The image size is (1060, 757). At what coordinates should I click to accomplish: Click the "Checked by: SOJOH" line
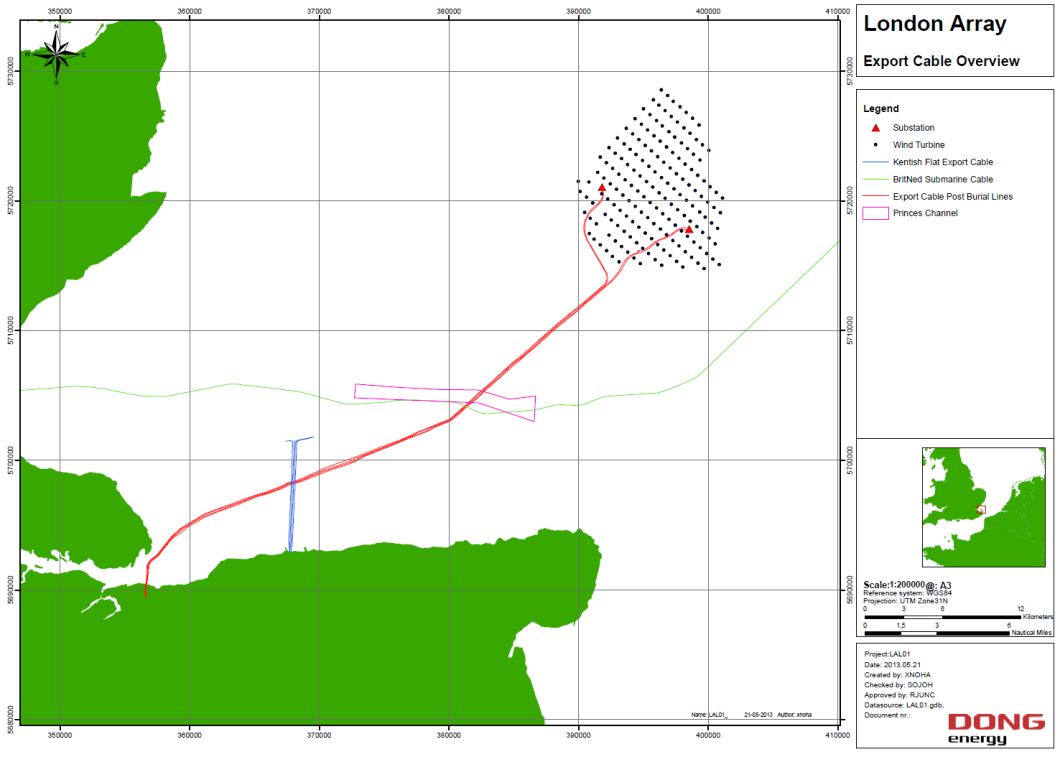(x=898, y=685)
